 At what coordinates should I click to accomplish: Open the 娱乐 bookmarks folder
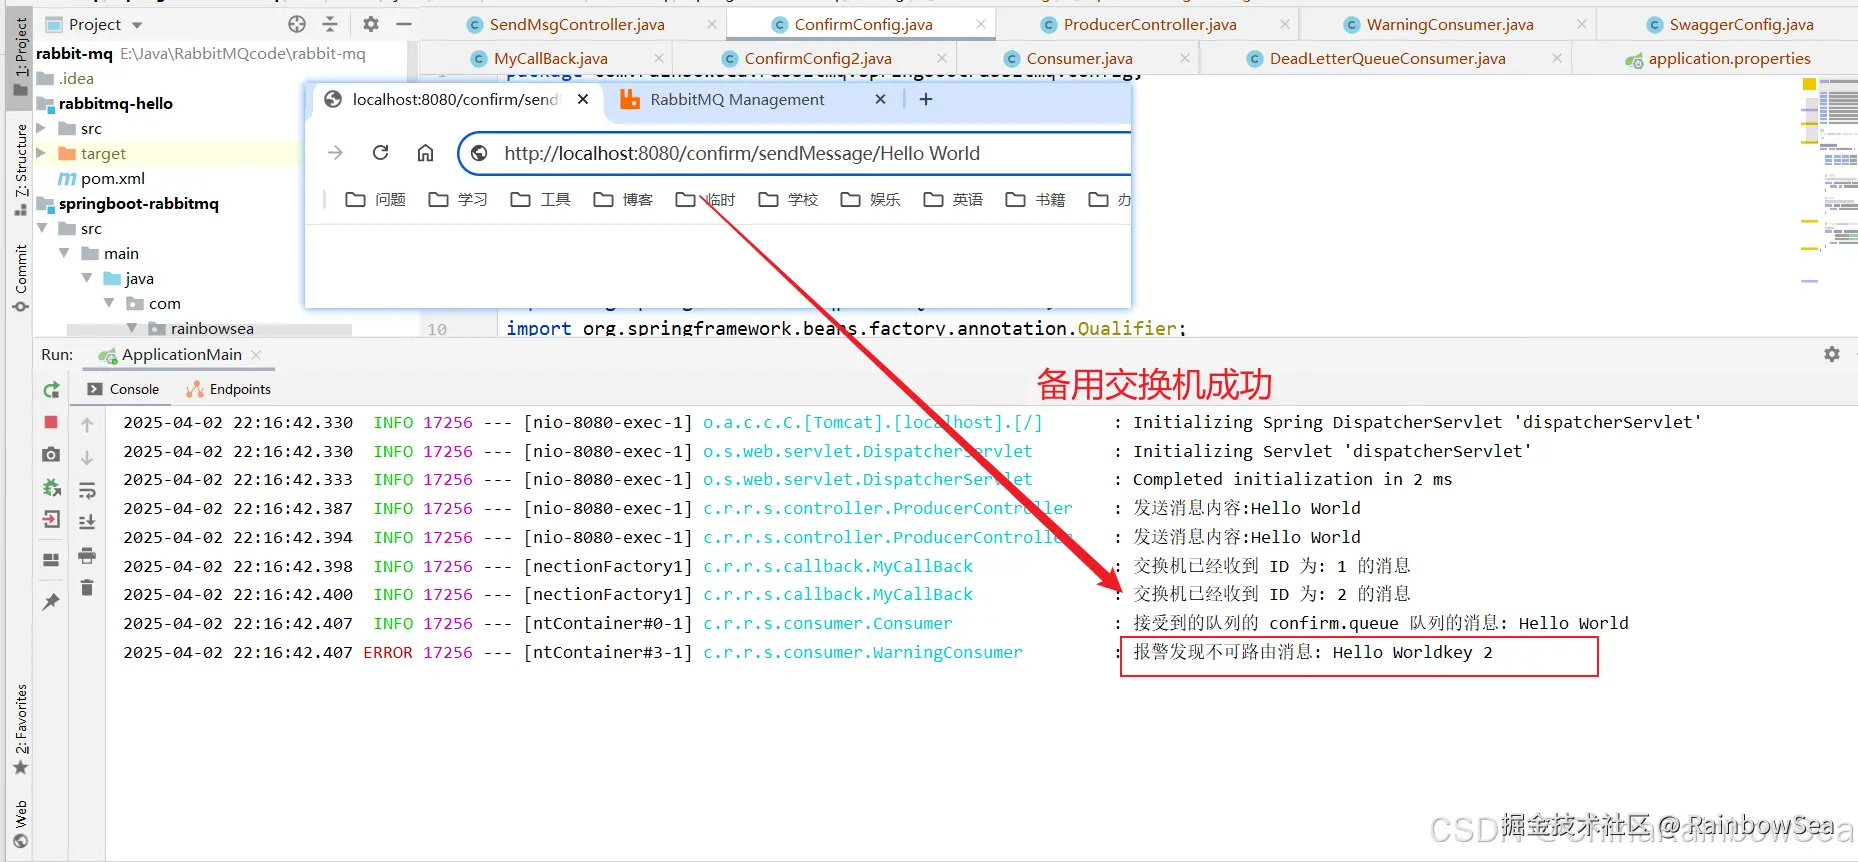[x=871, y=200]
